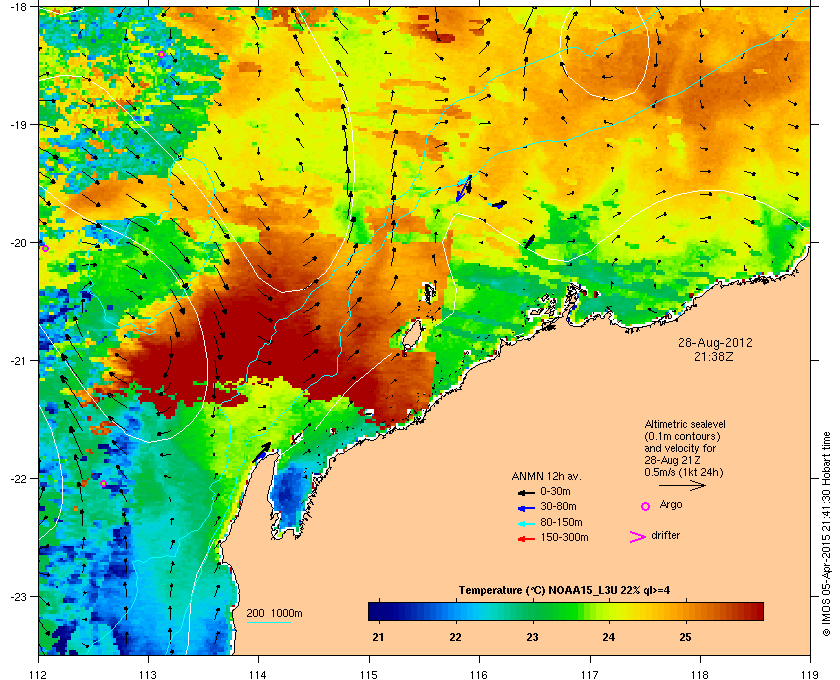
Task: Click the small mooring marker near 116.2E 19.7S
Action: [x=499, y=204]
